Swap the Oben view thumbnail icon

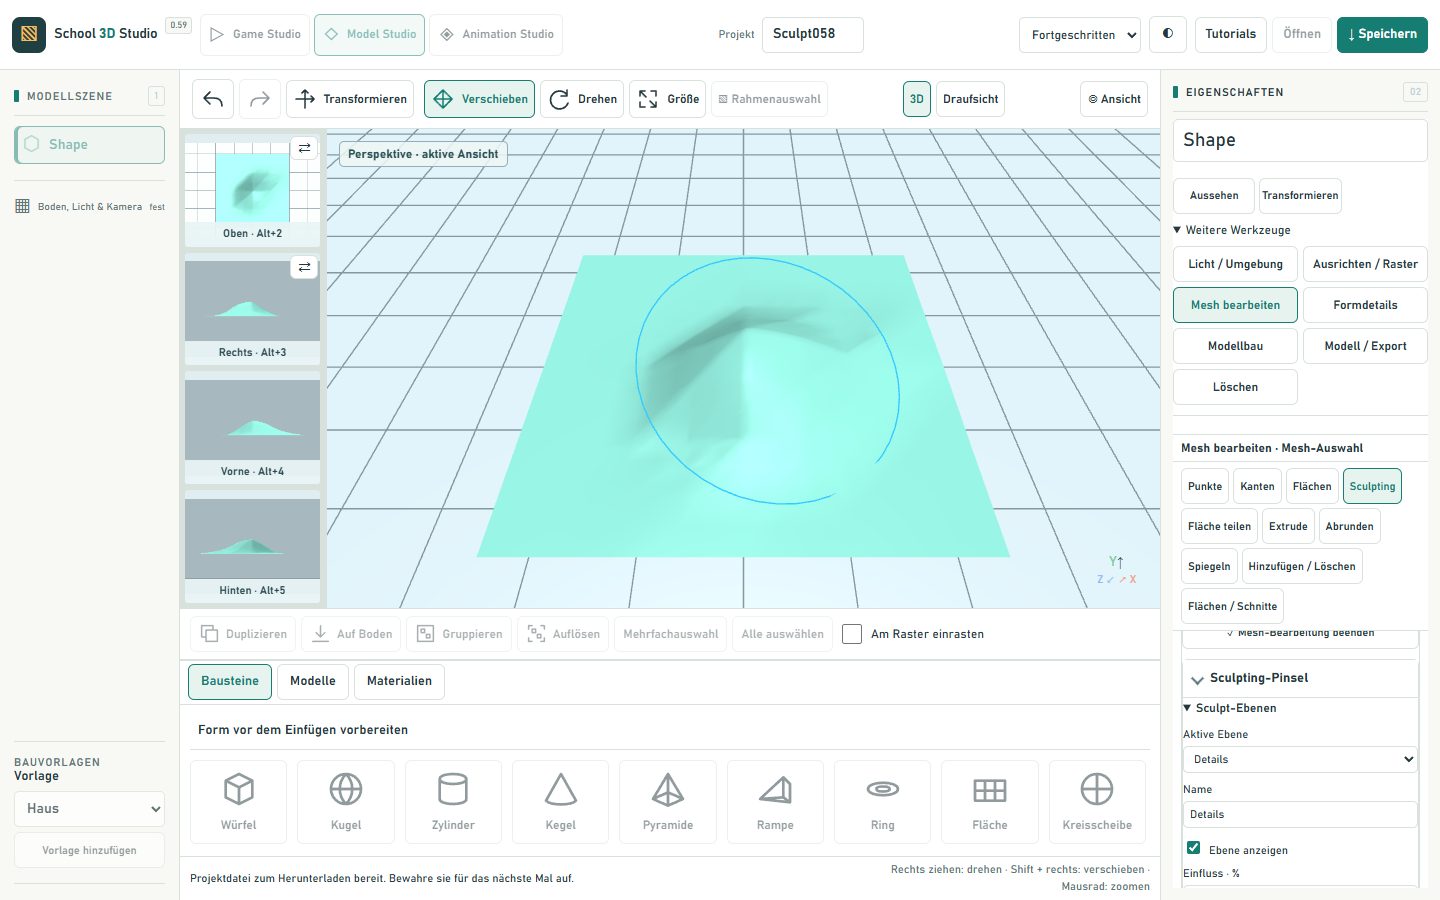pos(304,148)
